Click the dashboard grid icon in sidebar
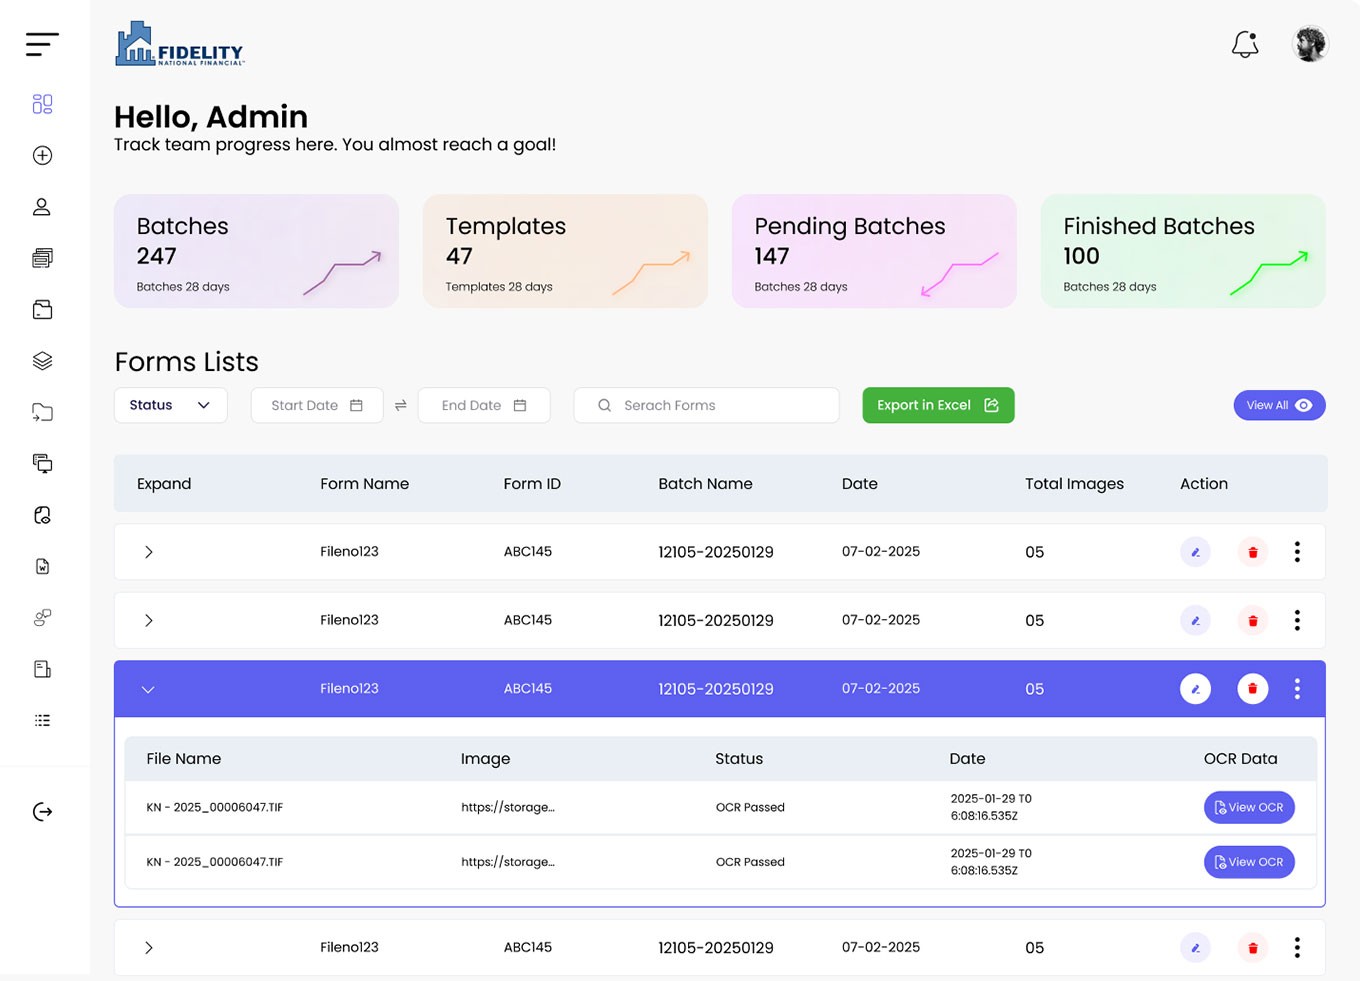Screen dimensions: 1360x981 pyautogui.click(x=42, y=104)
